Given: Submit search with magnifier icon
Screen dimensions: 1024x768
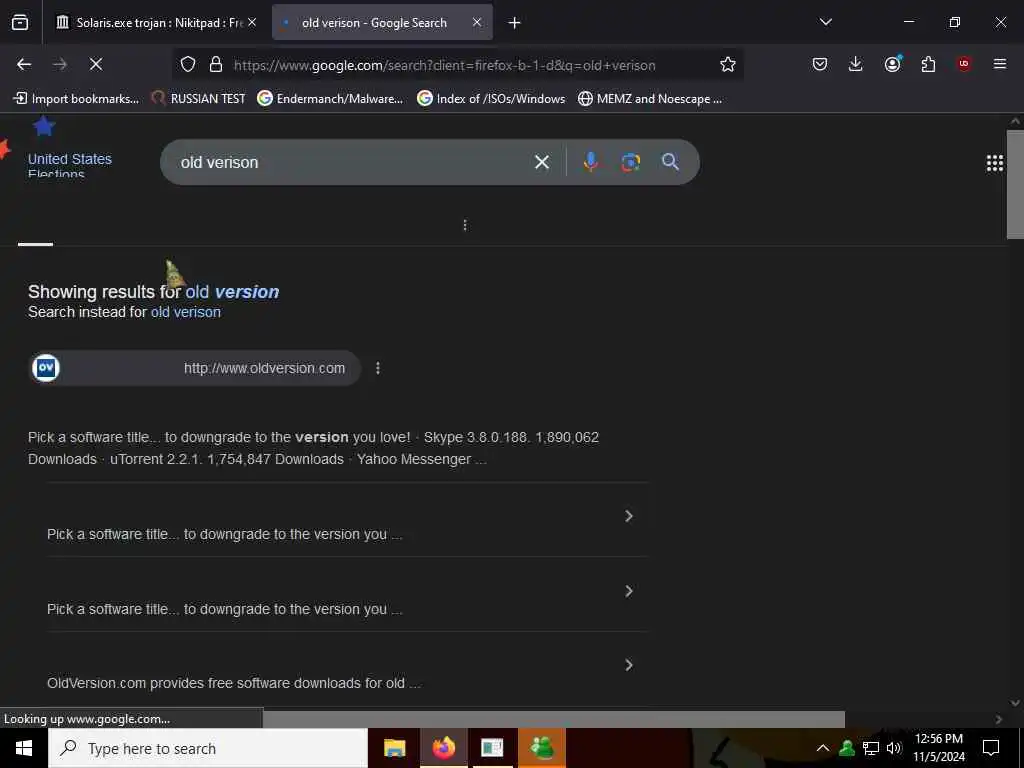Looking at the screenshot, I should 670,162.
